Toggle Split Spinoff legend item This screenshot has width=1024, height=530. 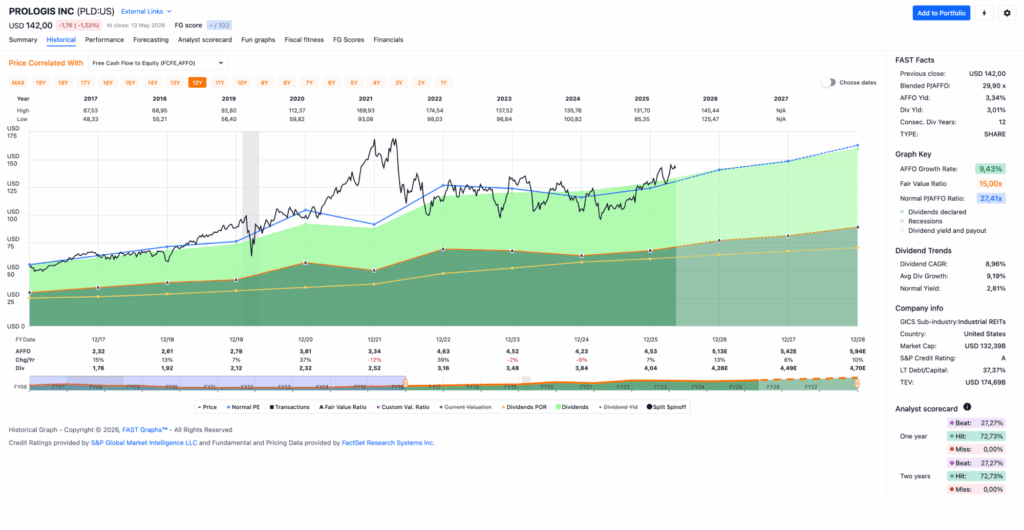(667, 407)
